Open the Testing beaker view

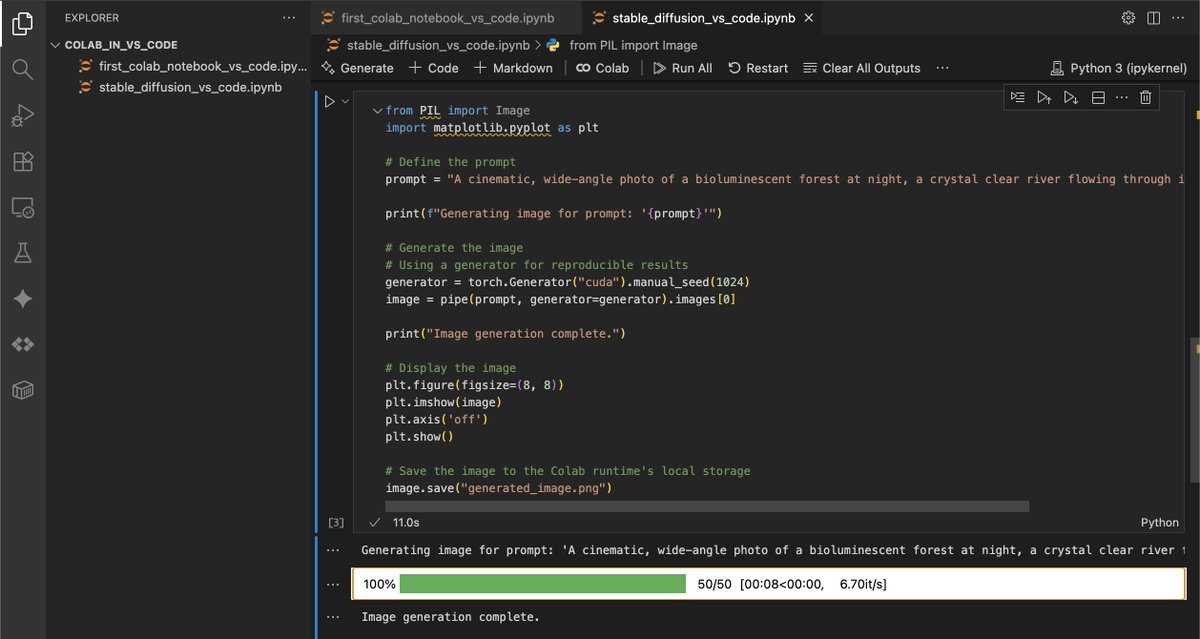click(22, 253)
